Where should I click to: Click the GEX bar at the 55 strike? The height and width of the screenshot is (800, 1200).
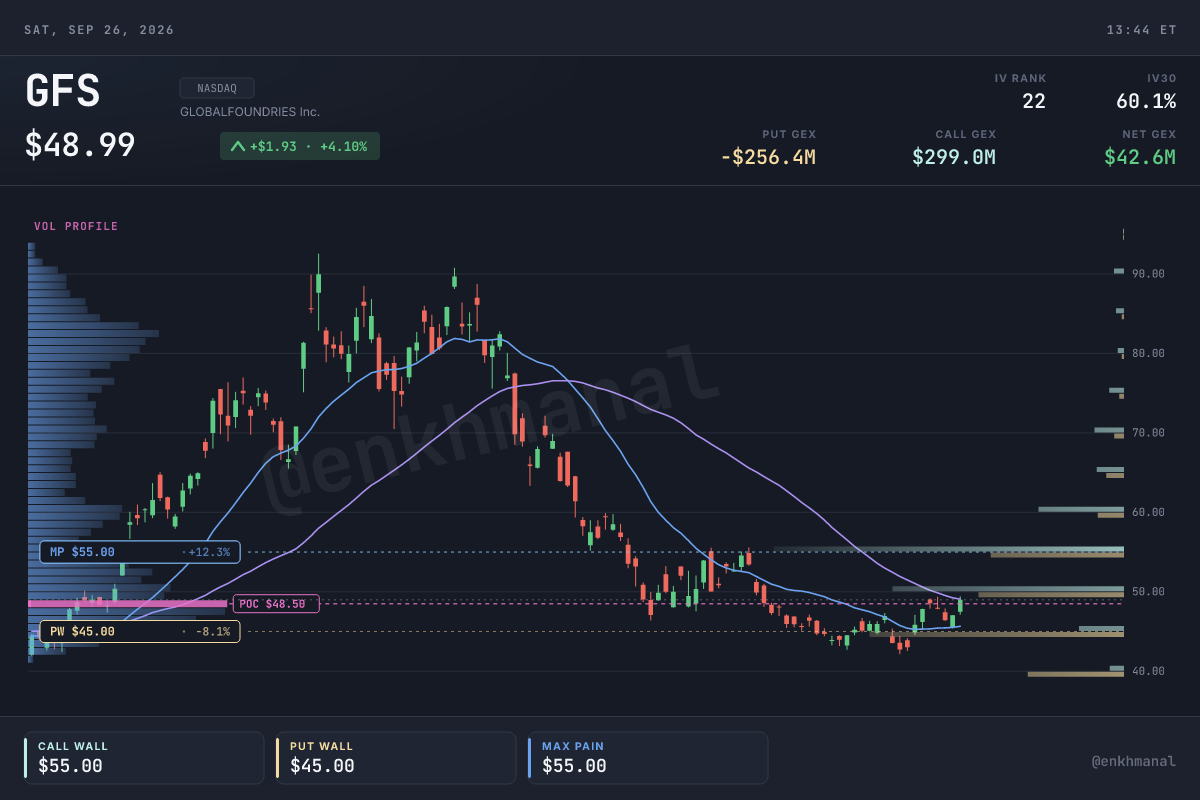coord(948,551)
